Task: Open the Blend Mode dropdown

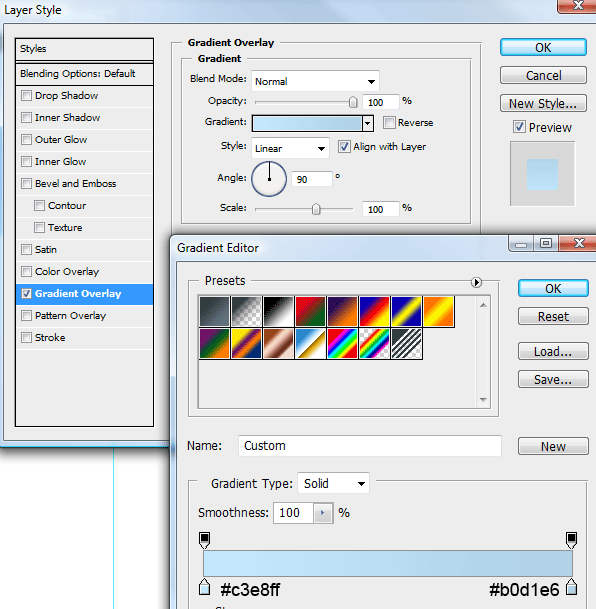Action: tap(315, 81)
